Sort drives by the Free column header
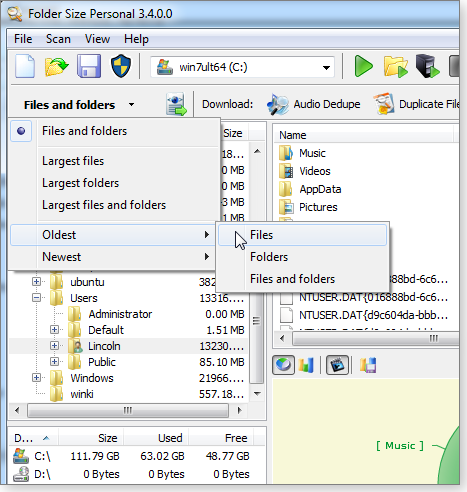The width and height of the screenshot is (467, 492). point(236,438)
